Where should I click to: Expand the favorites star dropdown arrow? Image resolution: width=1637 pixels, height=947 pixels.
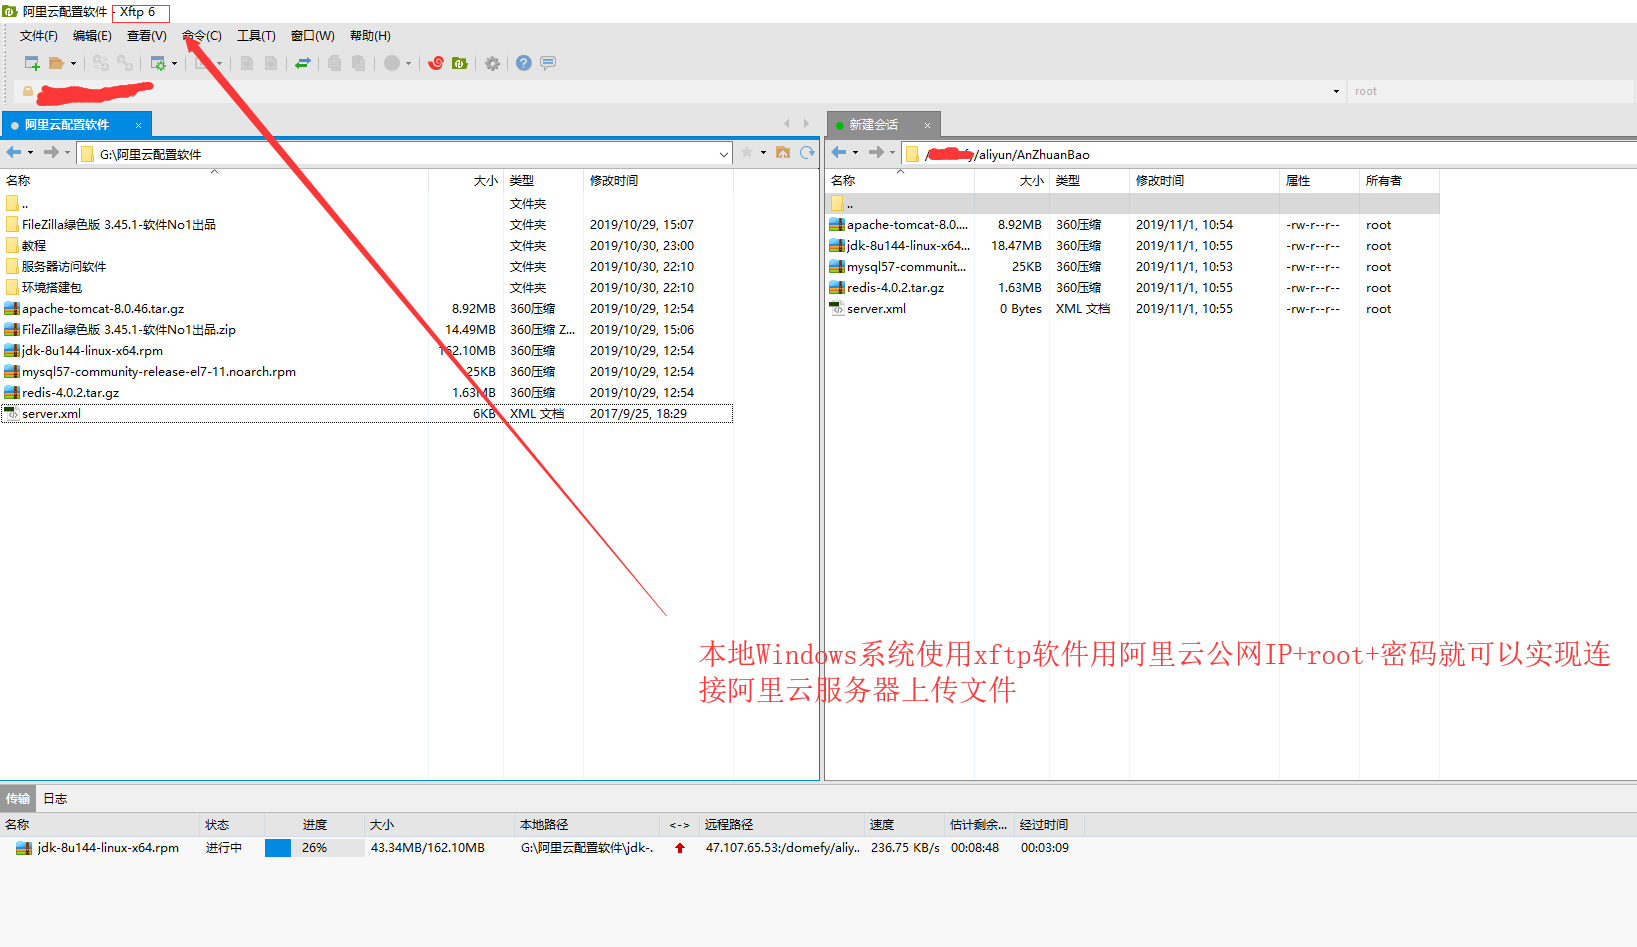[763, 153]
